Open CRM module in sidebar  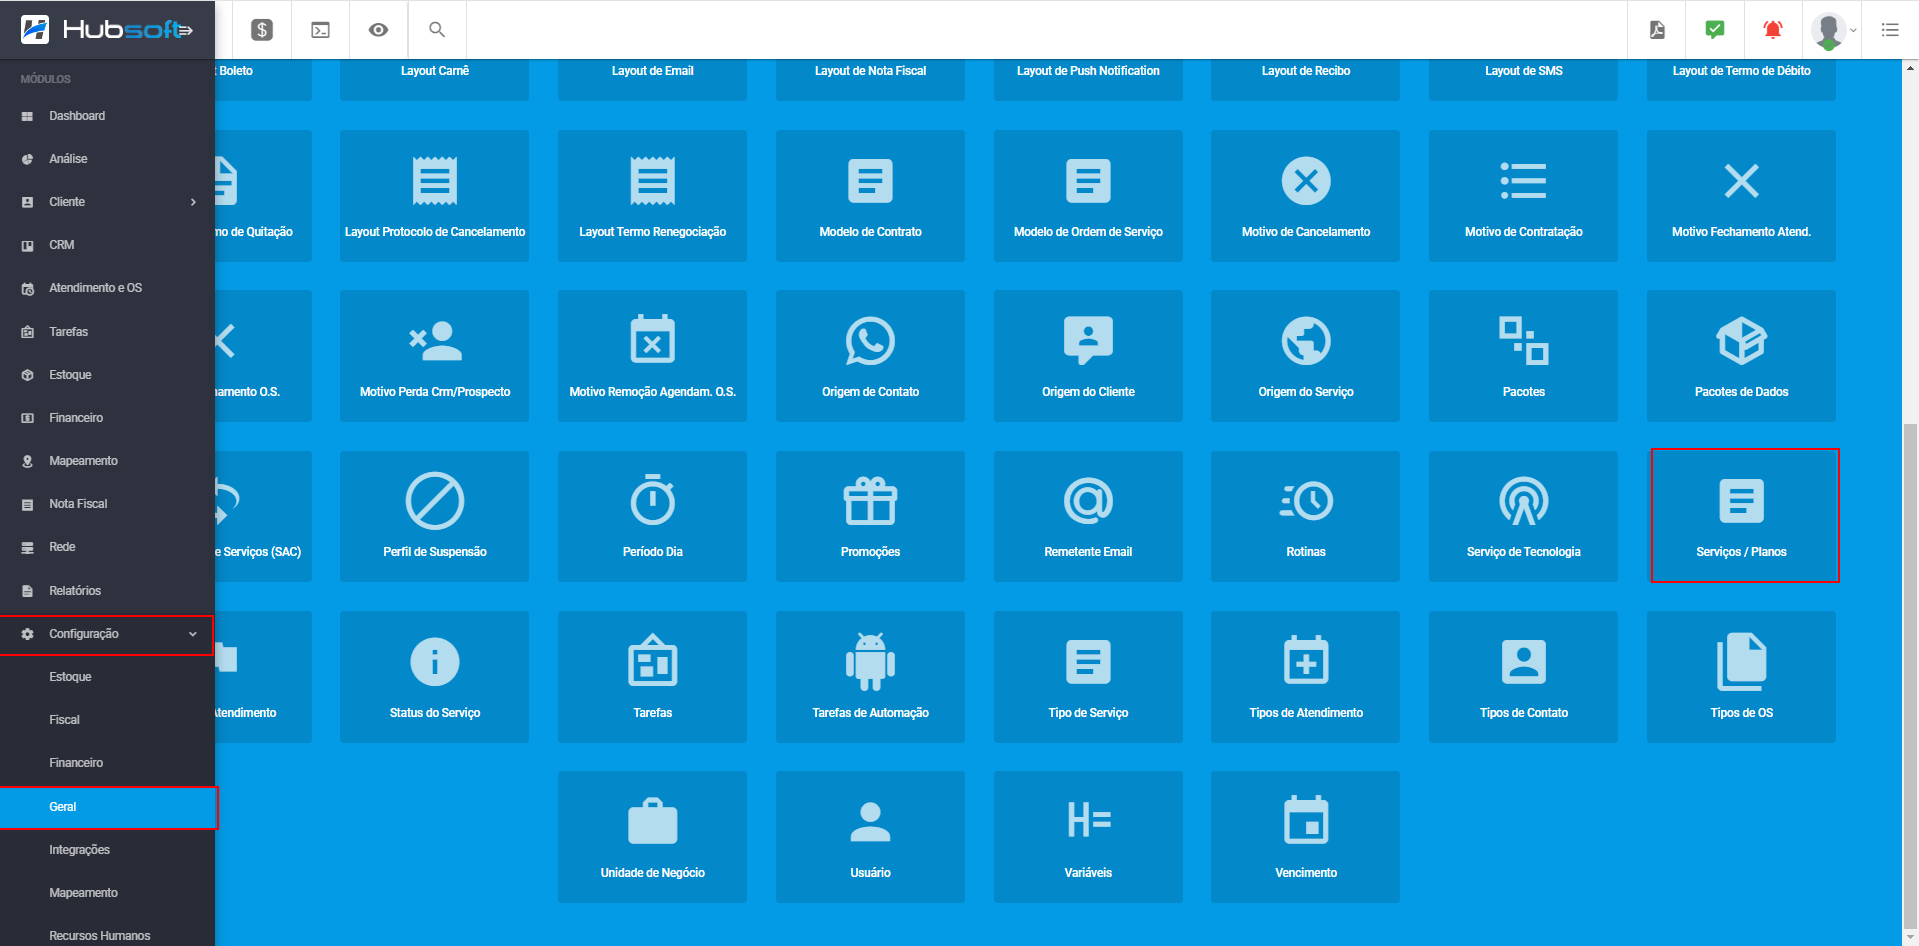pyautogui.click(x=107, y=245)
